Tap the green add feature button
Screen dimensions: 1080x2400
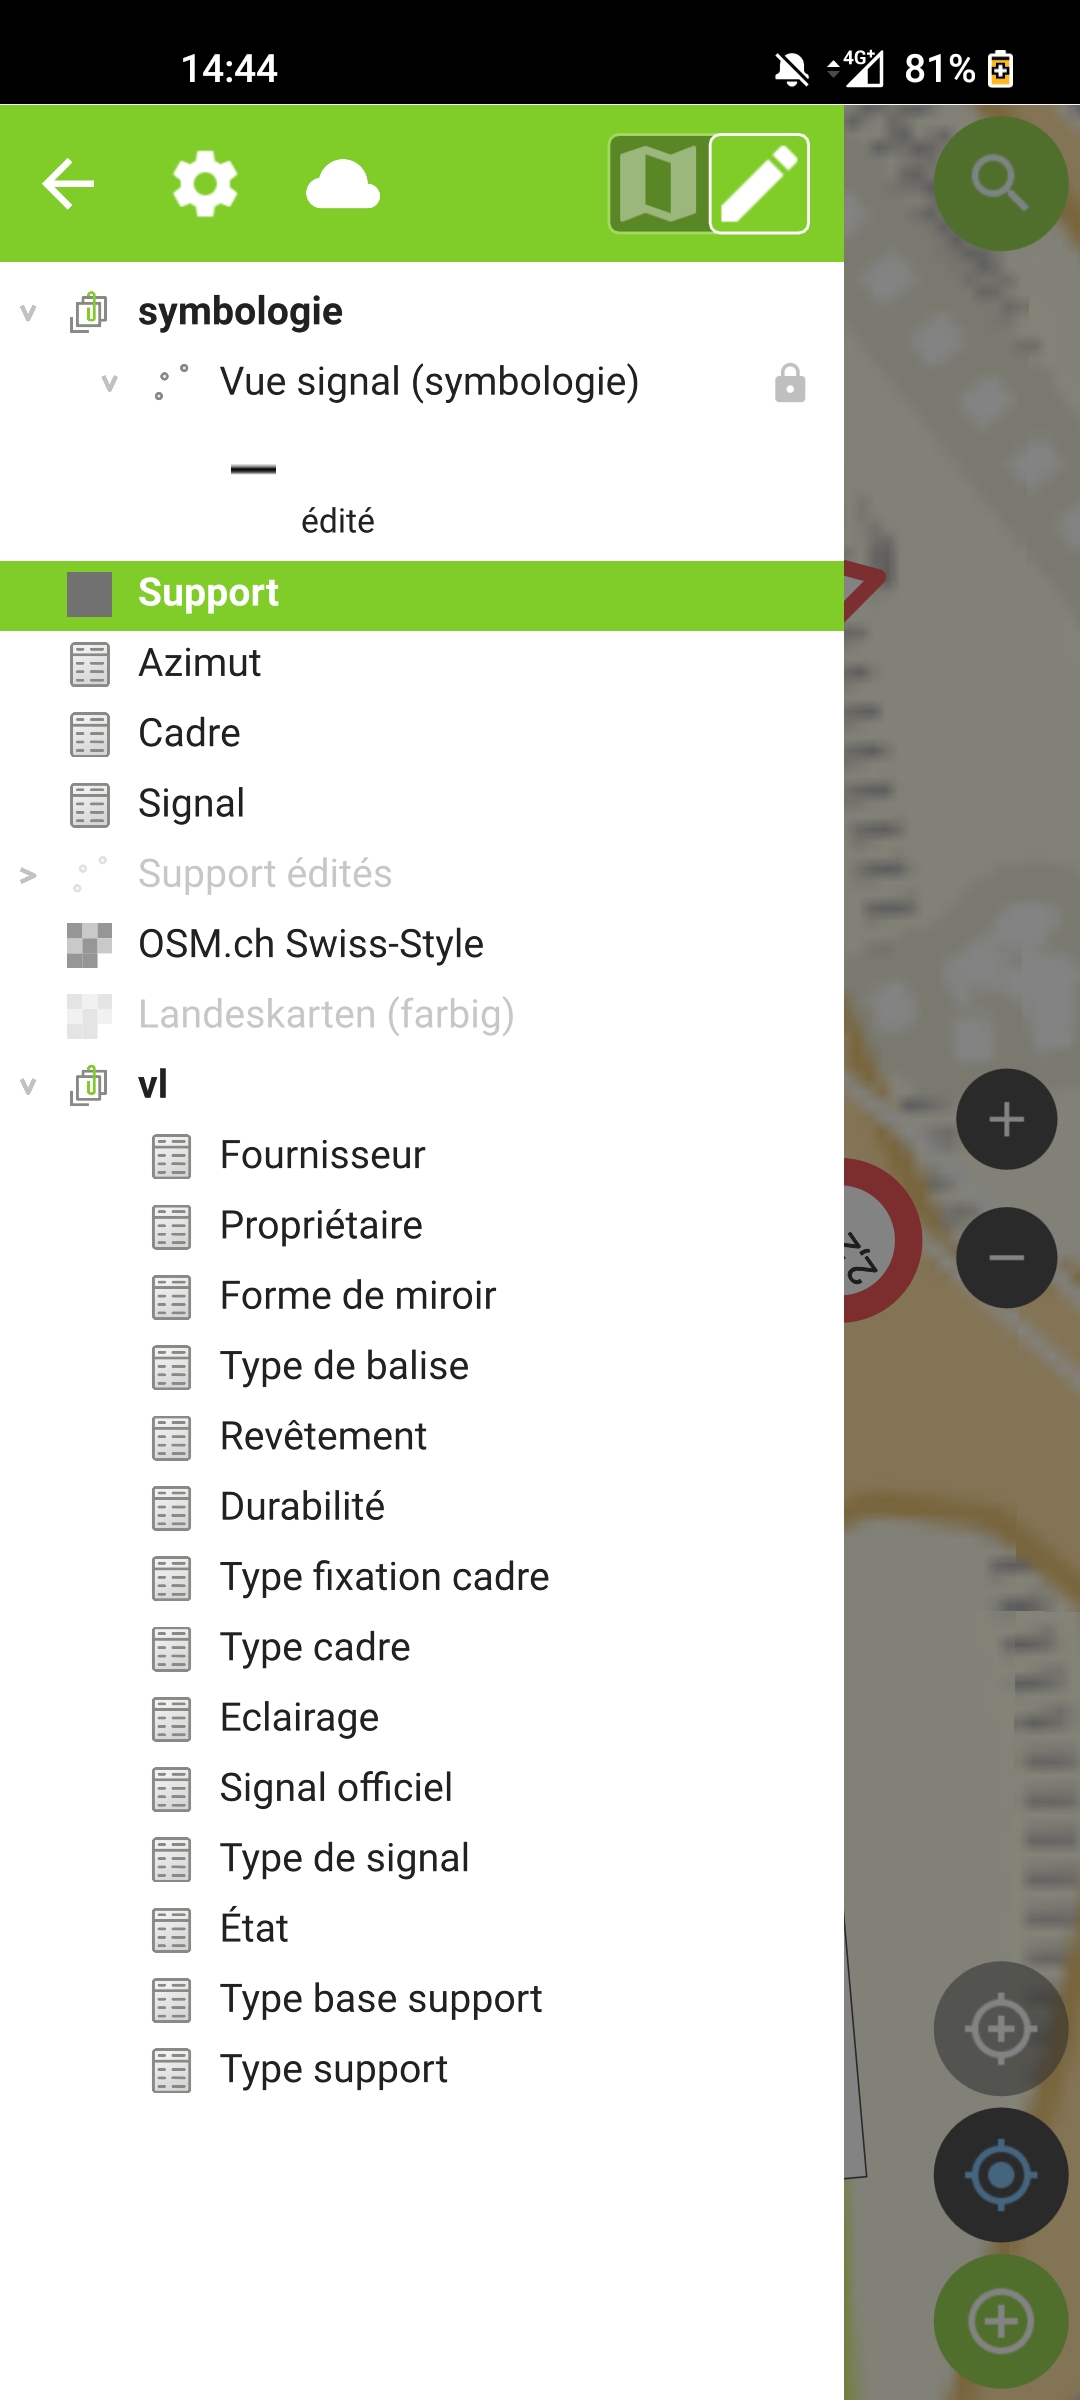[1000, 2321]
